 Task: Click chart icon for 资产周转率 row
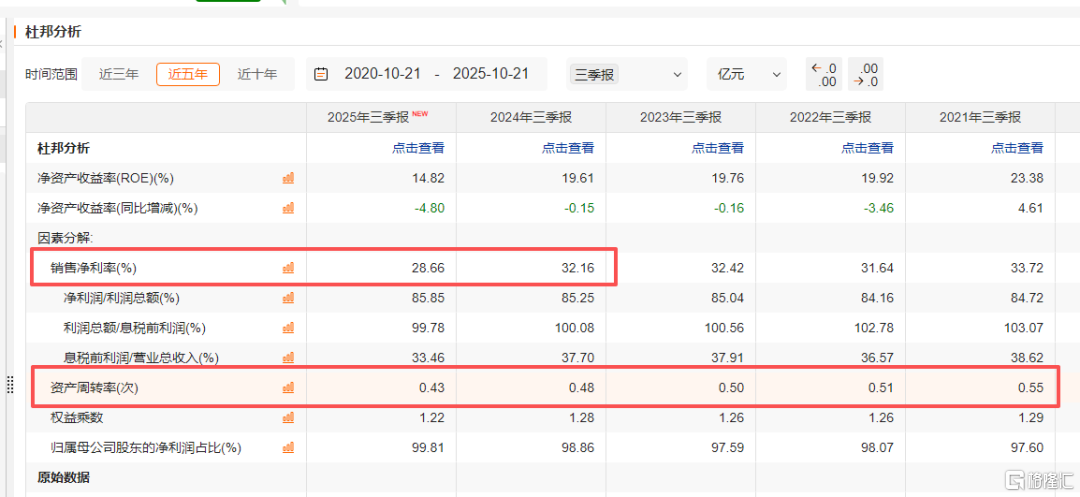point(288,387)
